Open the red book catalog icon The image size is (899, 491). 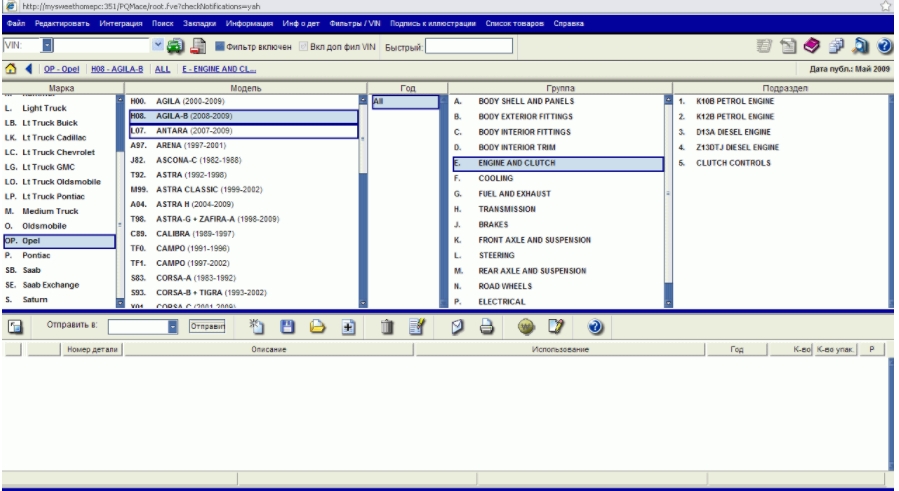click(x=811, y=45)
